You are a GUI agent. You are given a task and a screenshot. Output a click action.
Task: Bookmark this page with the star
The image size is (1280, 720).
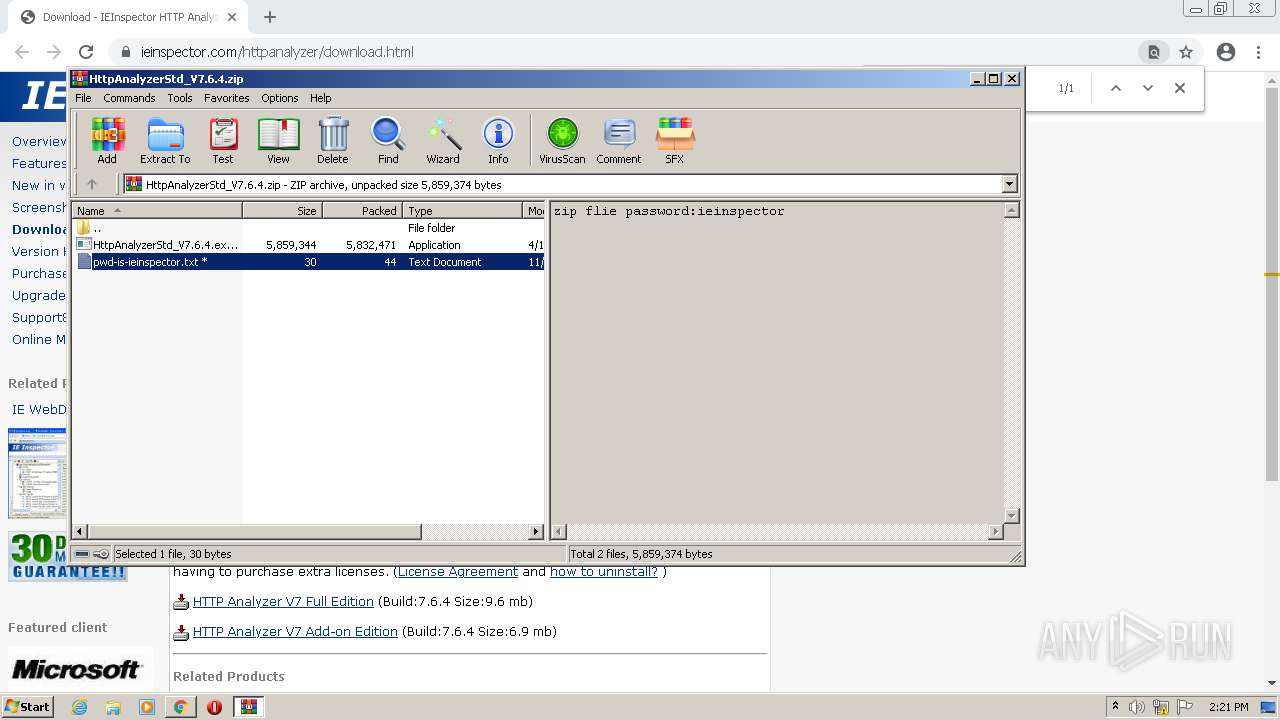point(1186,52)
